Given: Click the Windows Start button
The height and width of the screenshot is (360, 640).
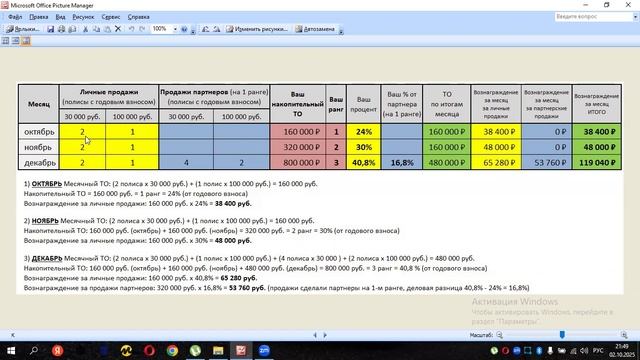Looking at the screenshot, I should pyautogui.click(x=11, y=351).
